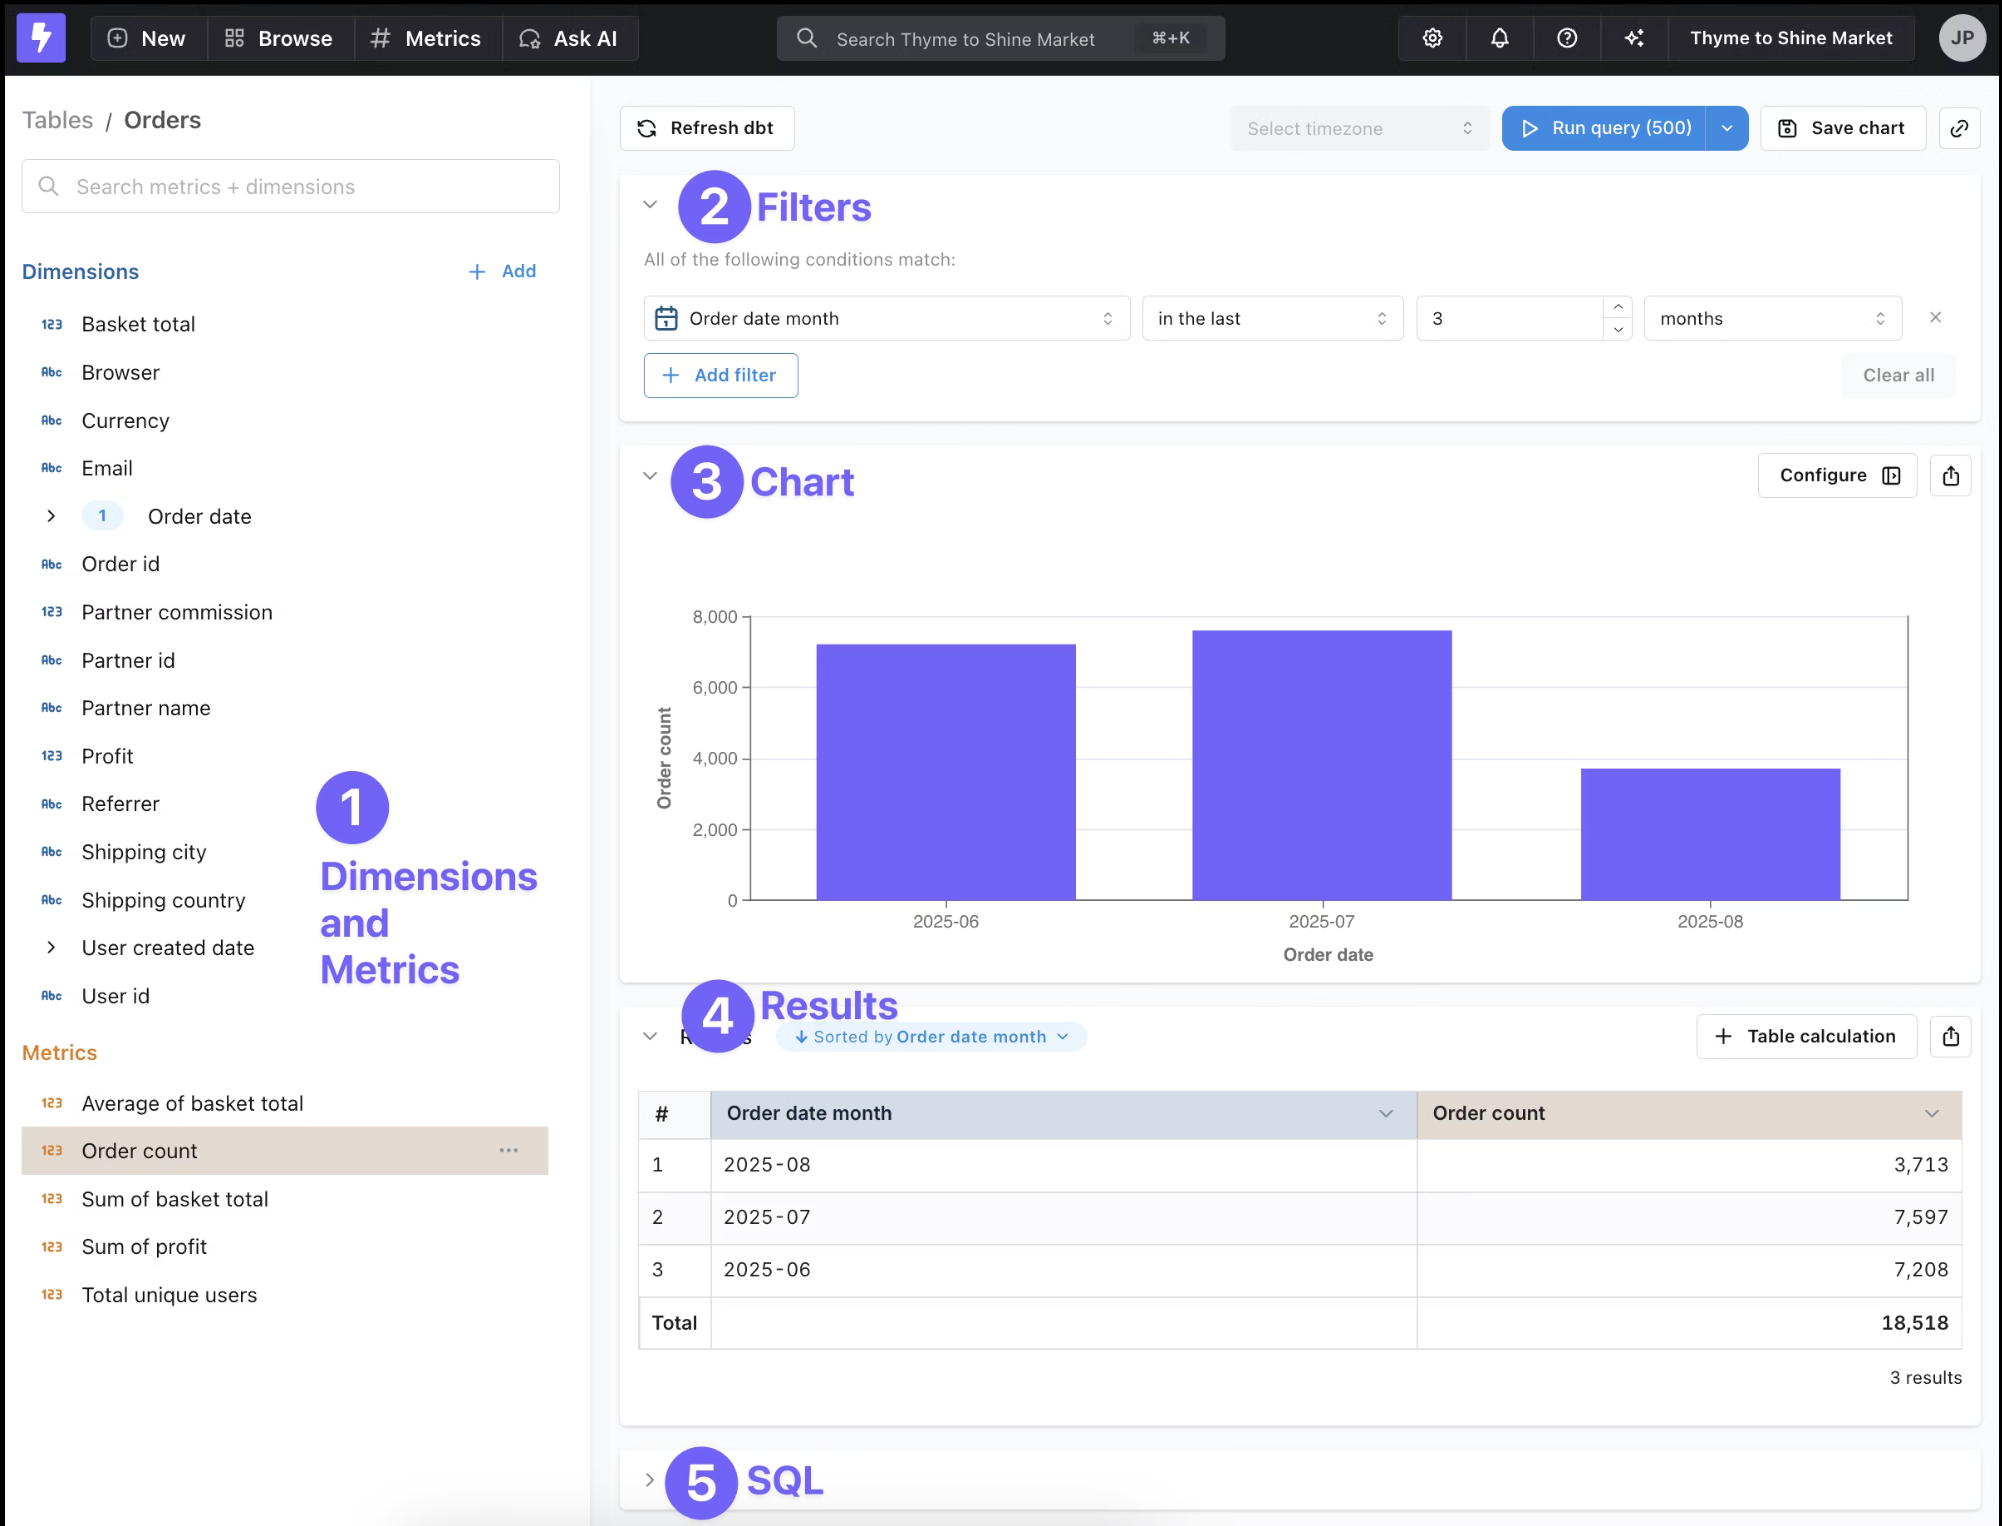
Task: Increase the filter value with the stepper arrow
Action: pyautogui.click(x=1618, y=308)
